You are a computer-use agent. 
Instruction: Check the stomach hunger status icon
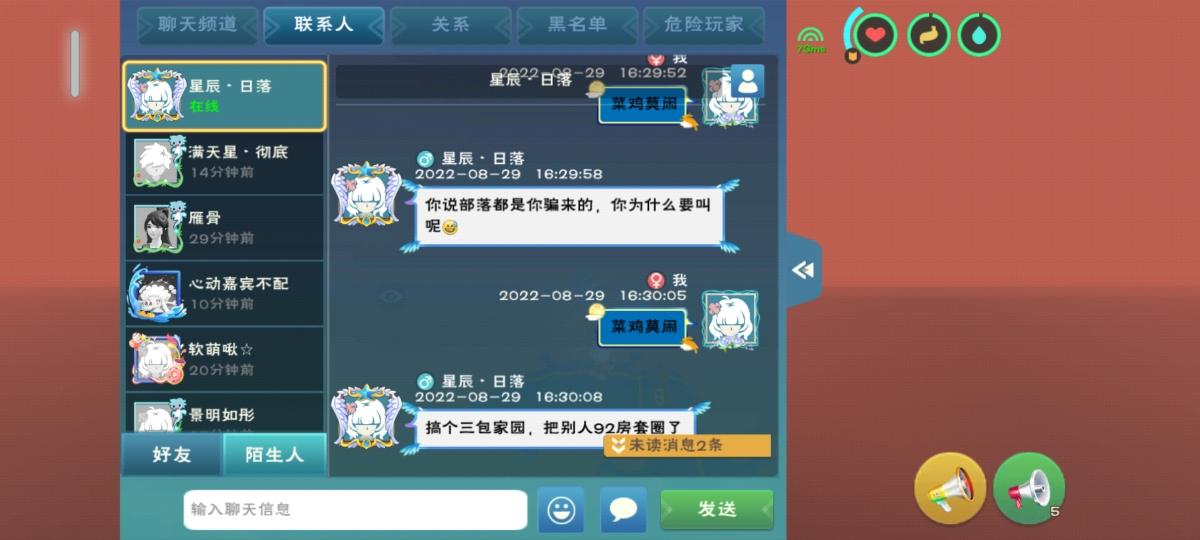coord(929,35)
